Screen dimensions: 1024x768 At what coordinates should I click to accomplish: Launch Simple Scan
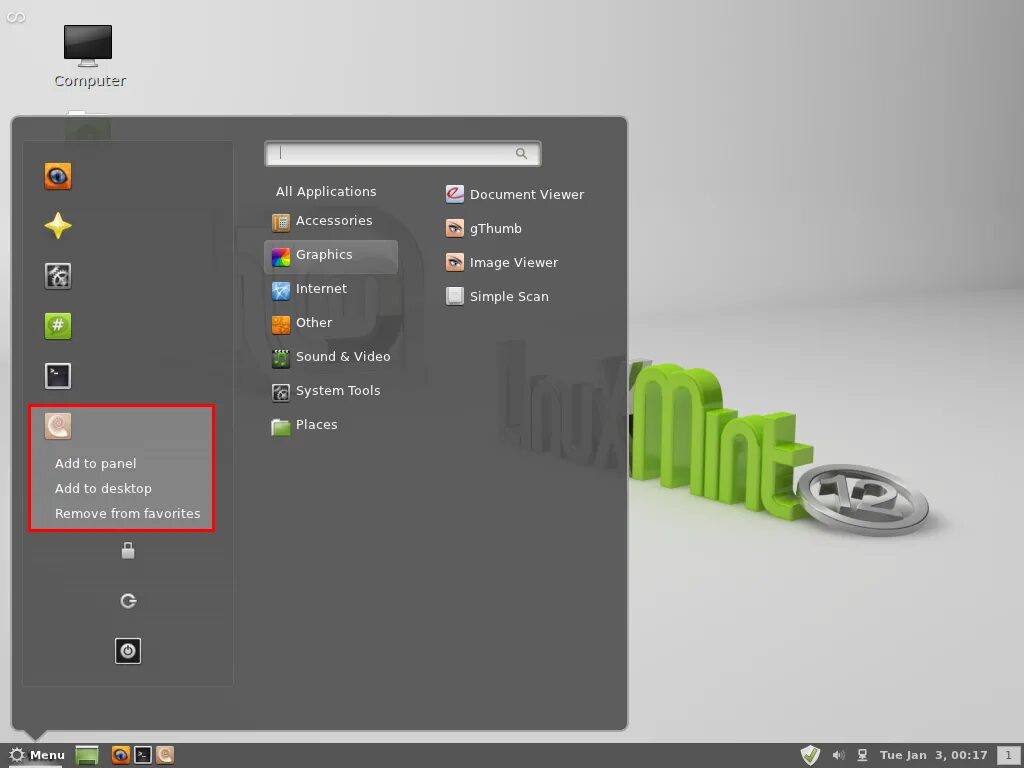(497, 296)
